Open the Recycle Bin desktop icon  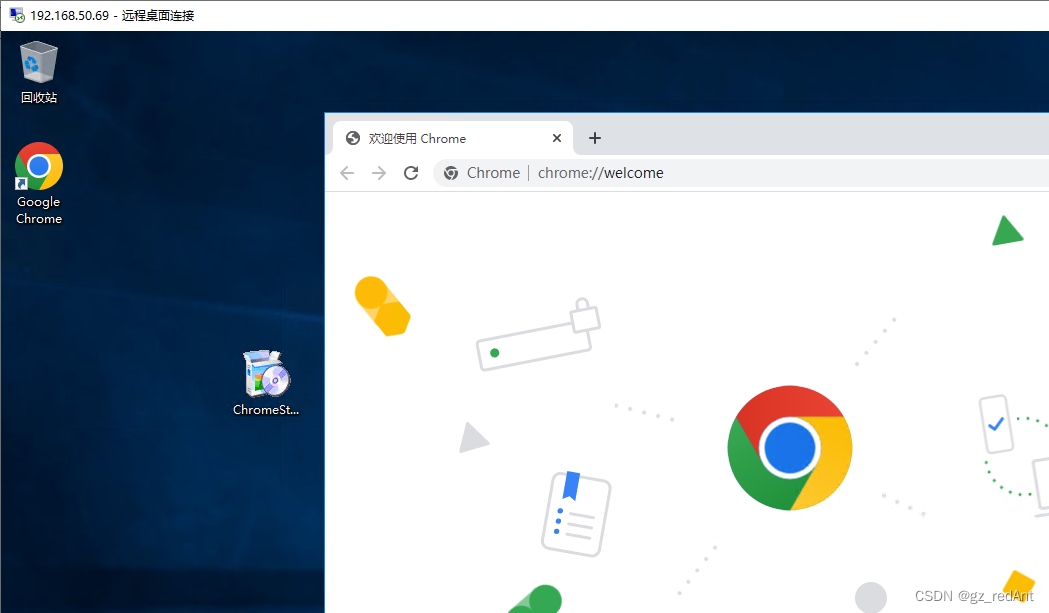[39, 72]
